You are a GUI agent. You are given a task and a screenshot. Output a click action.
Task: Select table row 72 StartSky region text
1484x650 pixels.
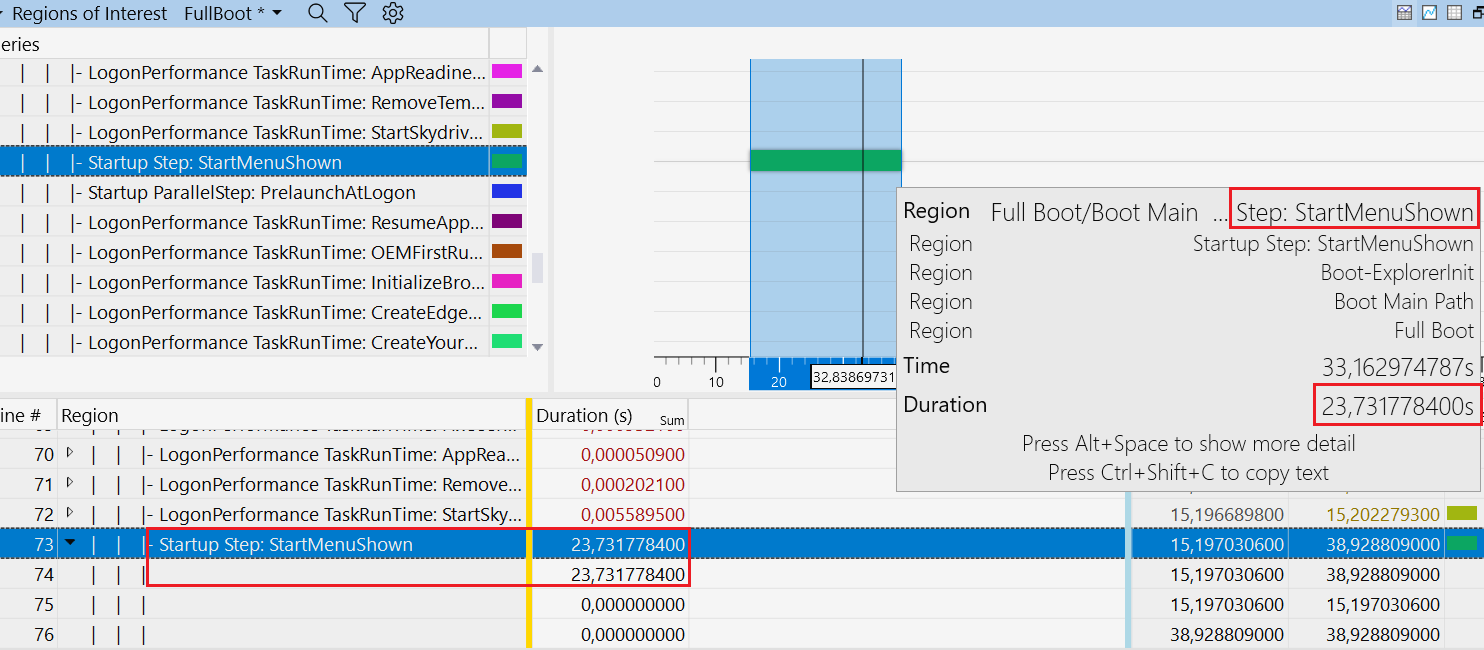coord(341,515)
